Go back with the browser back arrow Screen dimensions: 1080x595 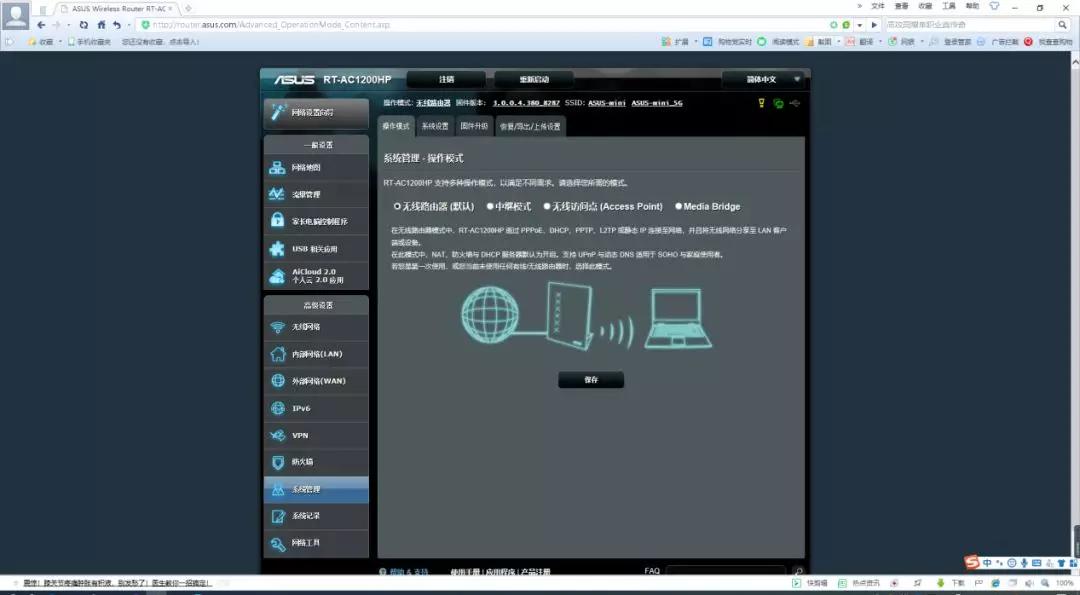pos(41,25)
